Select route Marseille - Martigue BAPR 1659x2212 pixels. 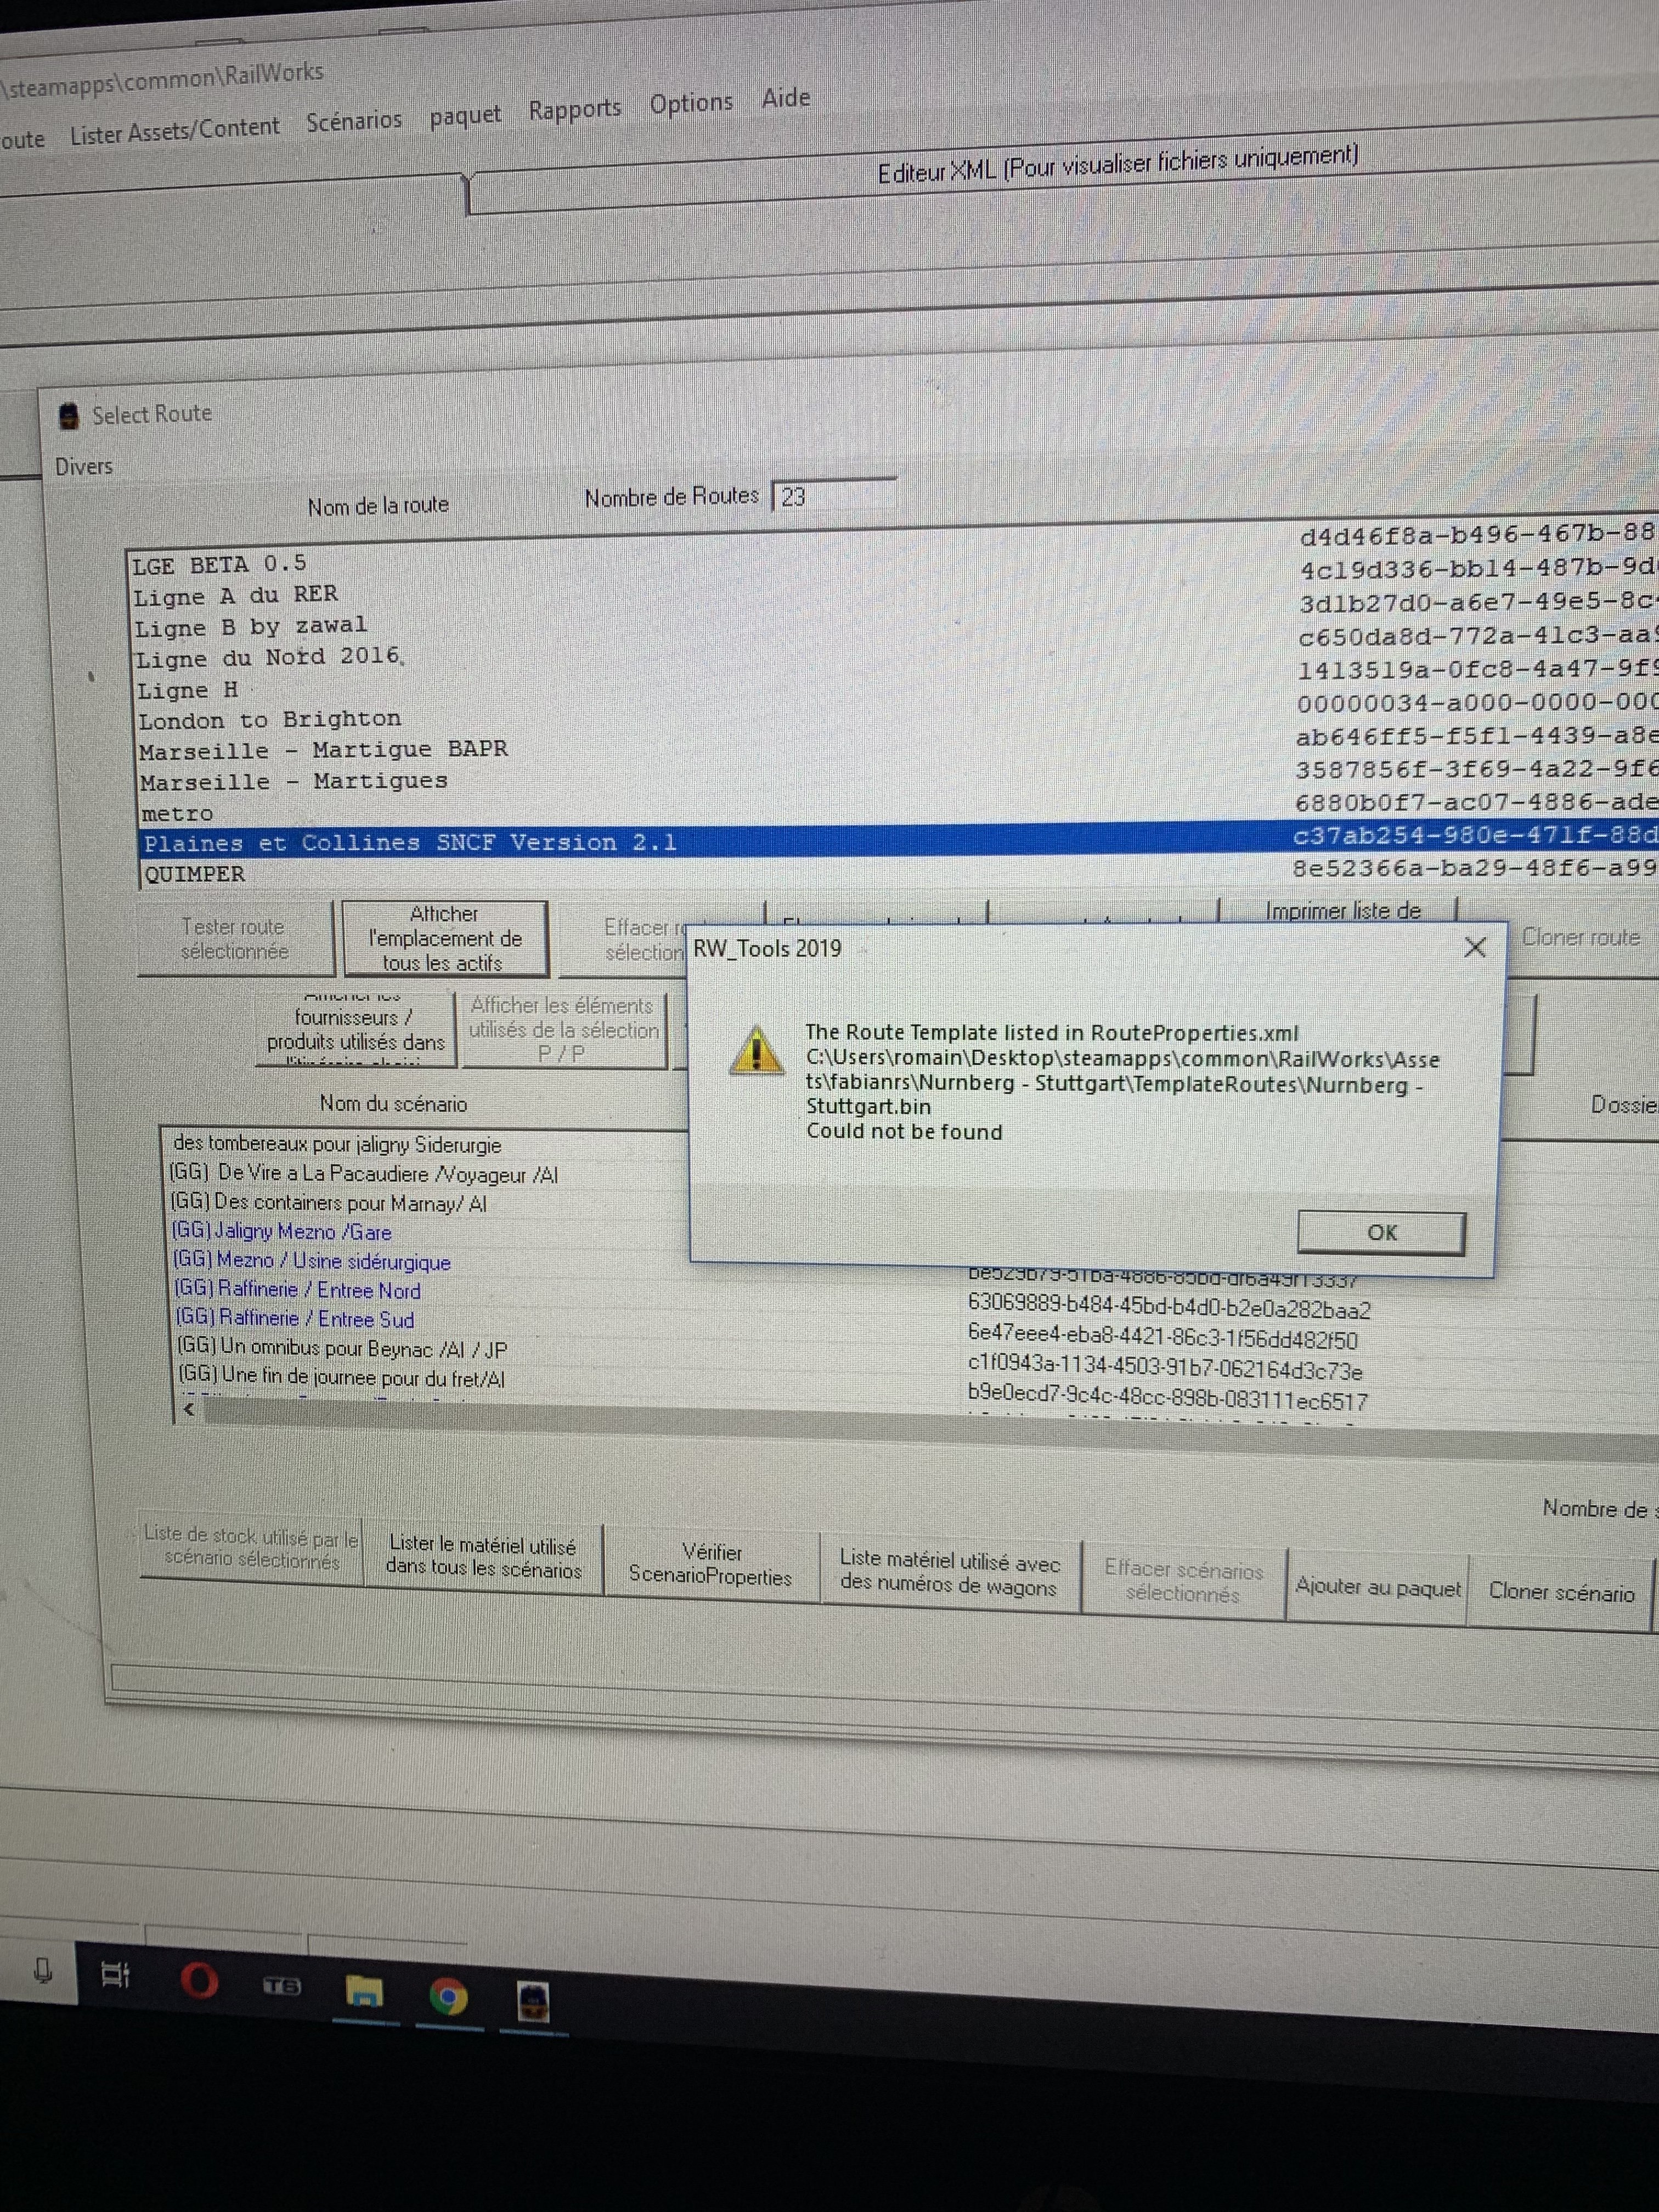click(x=323, y=750)
